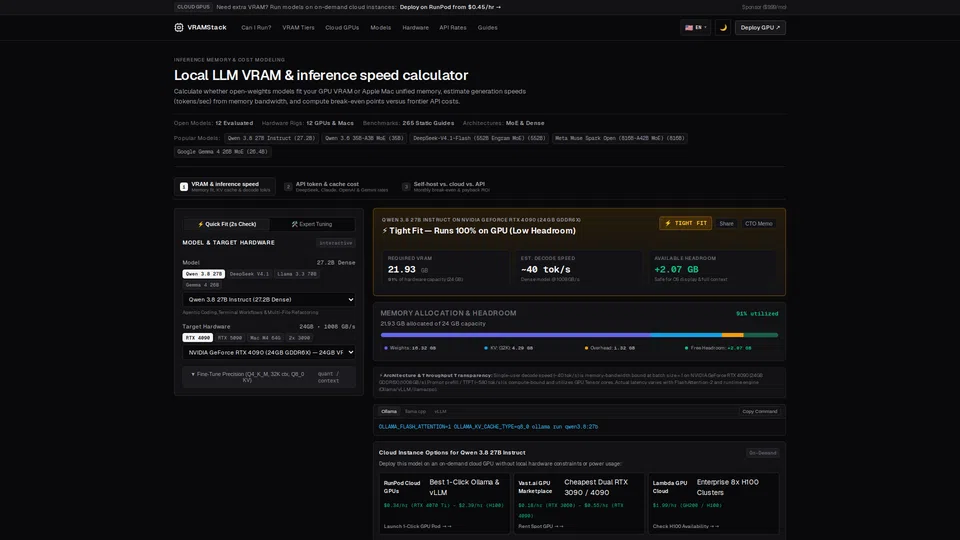Image resolution: width=960 pixels, height=540 pixels.
Task: Open the CTO Memo
Action: (x=759, y=223)
